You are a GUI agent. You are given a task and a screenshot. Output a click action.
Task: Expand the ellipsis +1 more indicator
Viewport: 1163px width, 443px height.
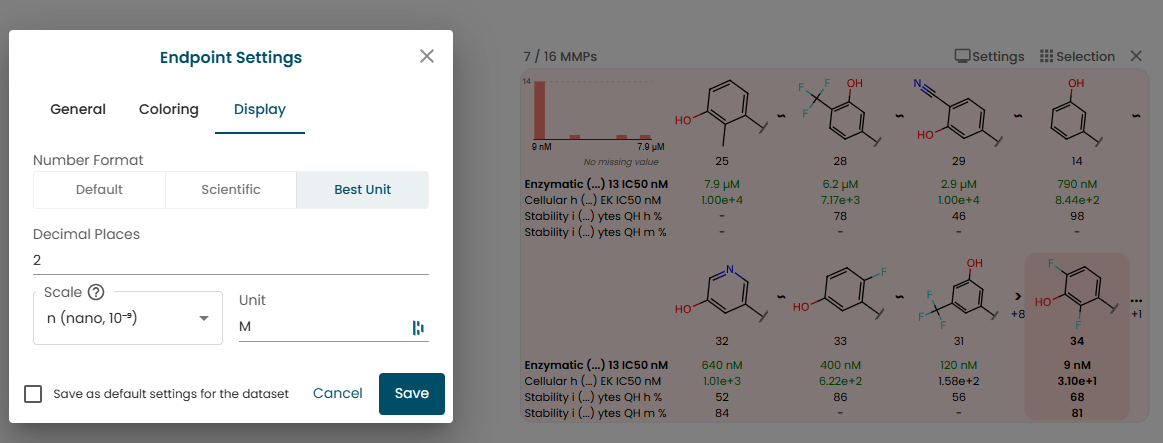1136,306
